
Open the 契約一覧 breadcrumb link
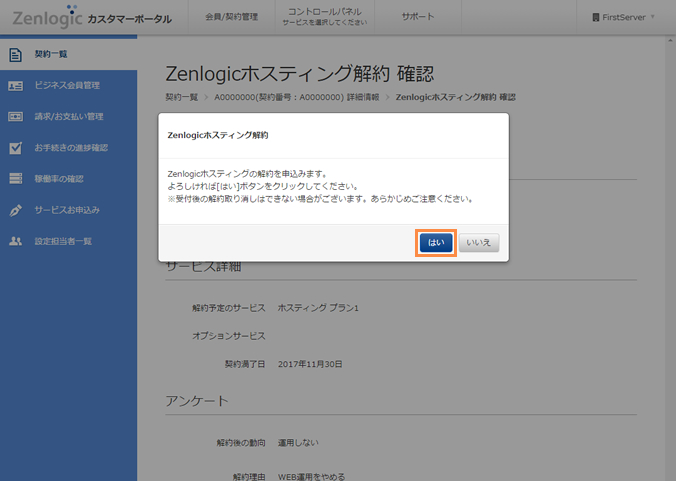(x=179, y=97)
